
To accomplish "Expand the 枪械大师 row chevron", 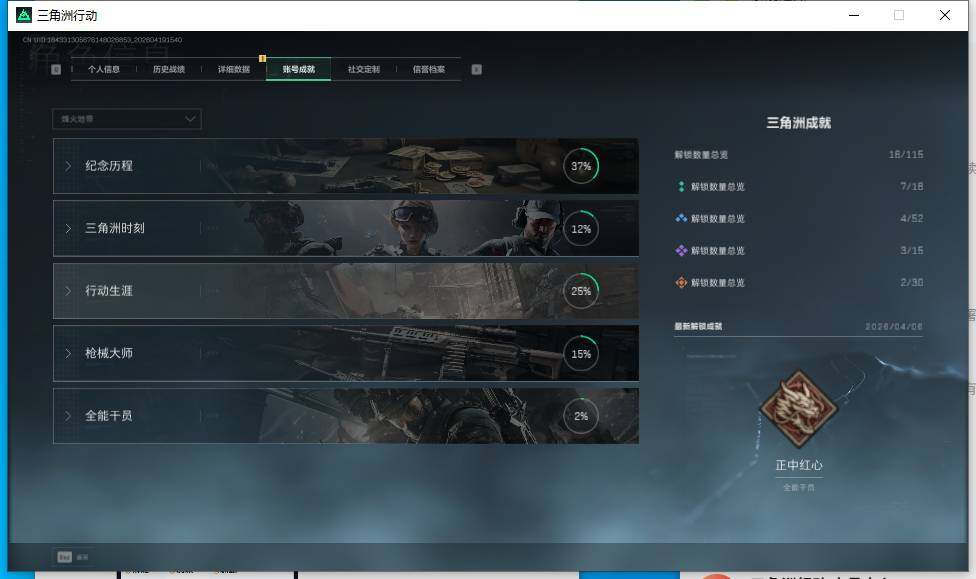I will pyautogui.click(x=68, y=353).
